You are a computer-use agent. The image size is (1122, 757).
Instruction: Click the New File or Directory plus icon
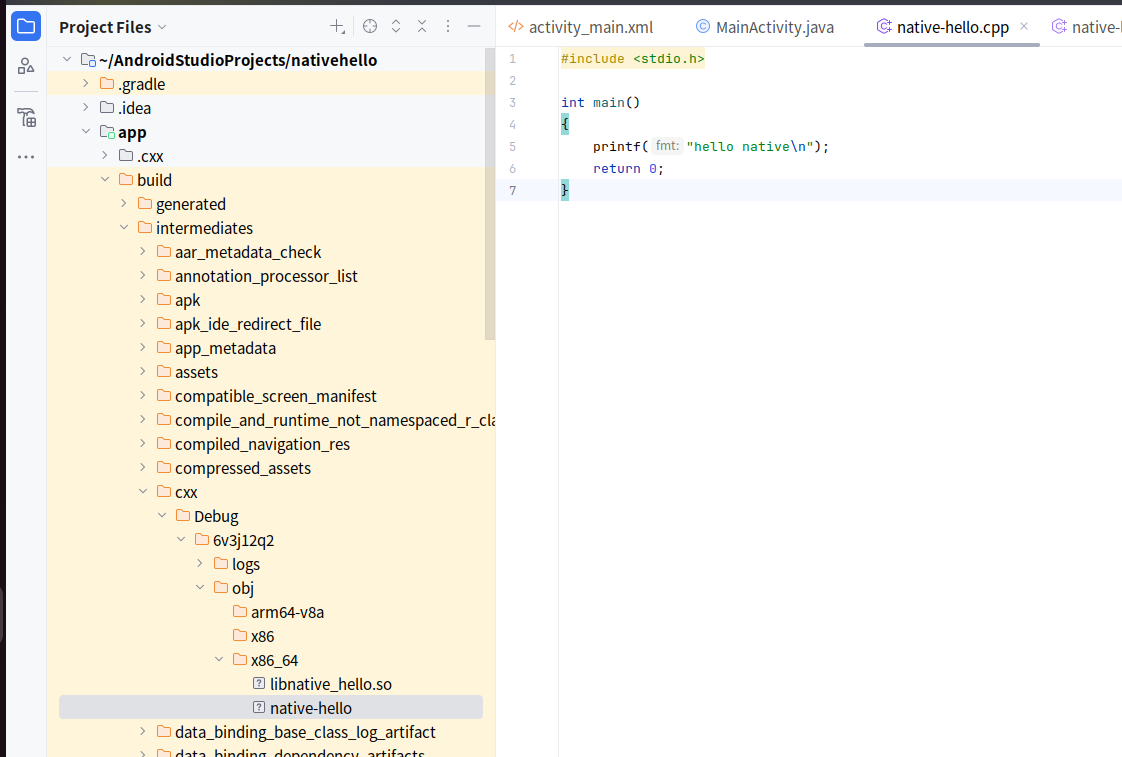tap(337, 26)
